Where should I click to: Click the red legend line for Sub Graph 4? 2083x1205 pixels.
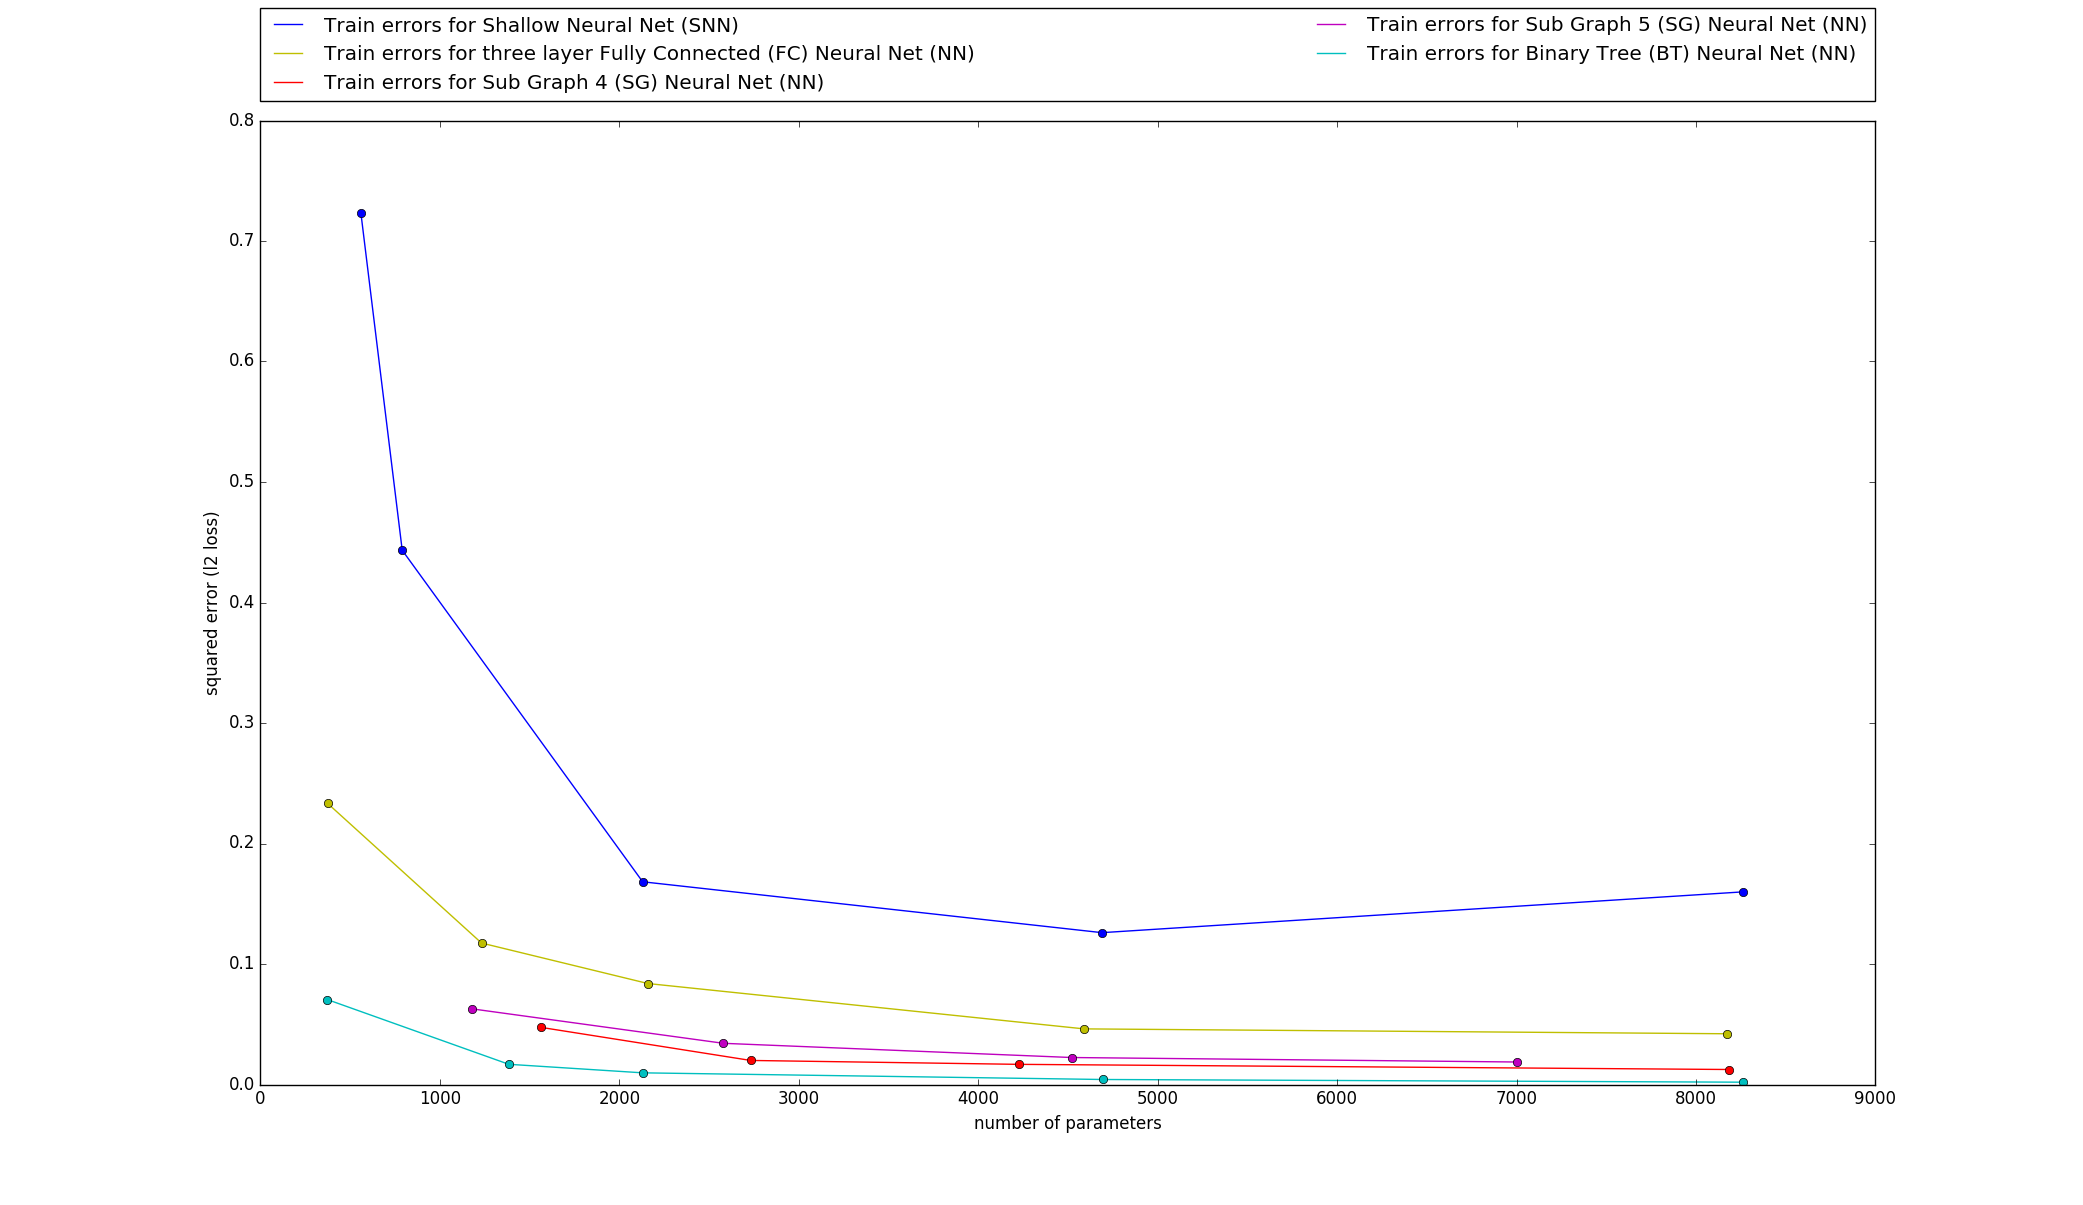[x=288, y=83]
